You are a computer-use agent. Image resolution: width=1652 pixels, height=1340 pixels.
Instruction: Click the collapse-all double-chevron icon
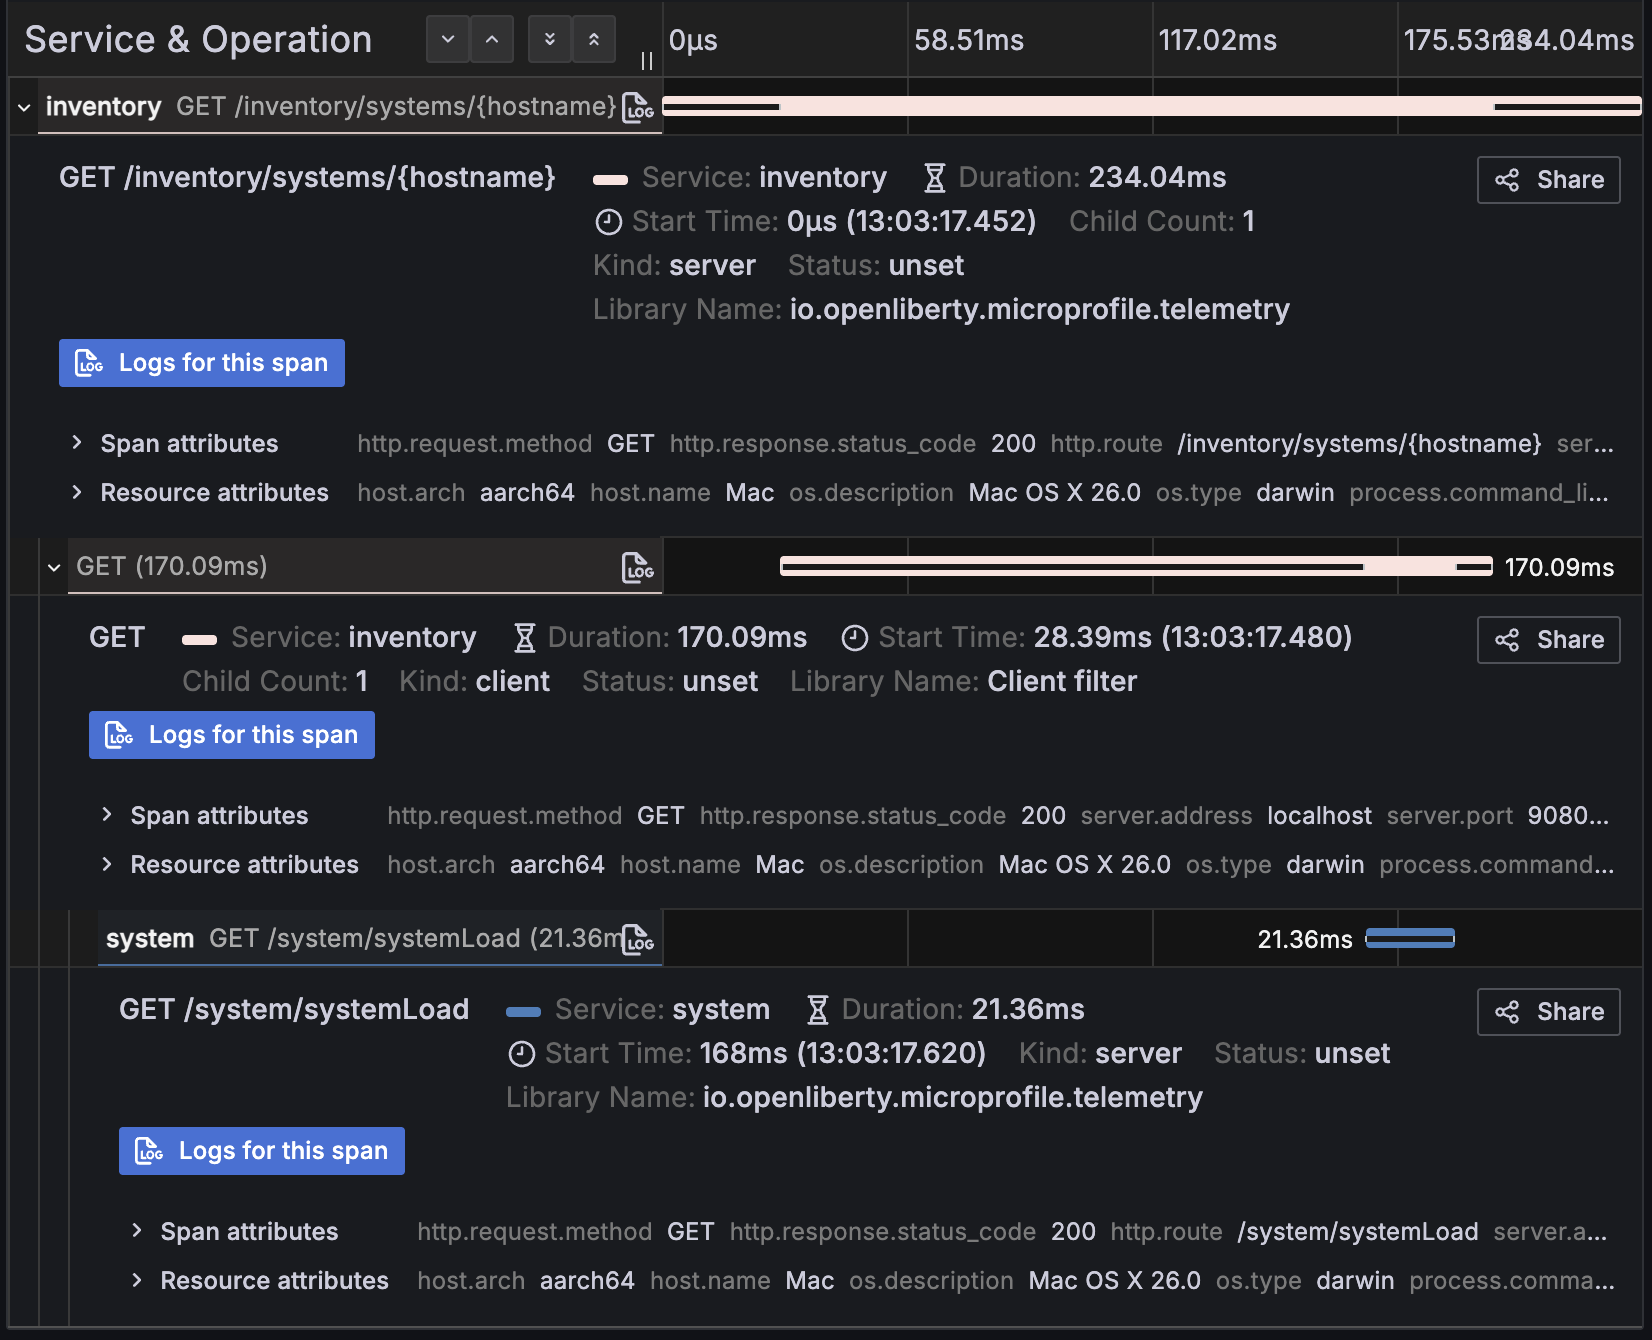point(593,39)
